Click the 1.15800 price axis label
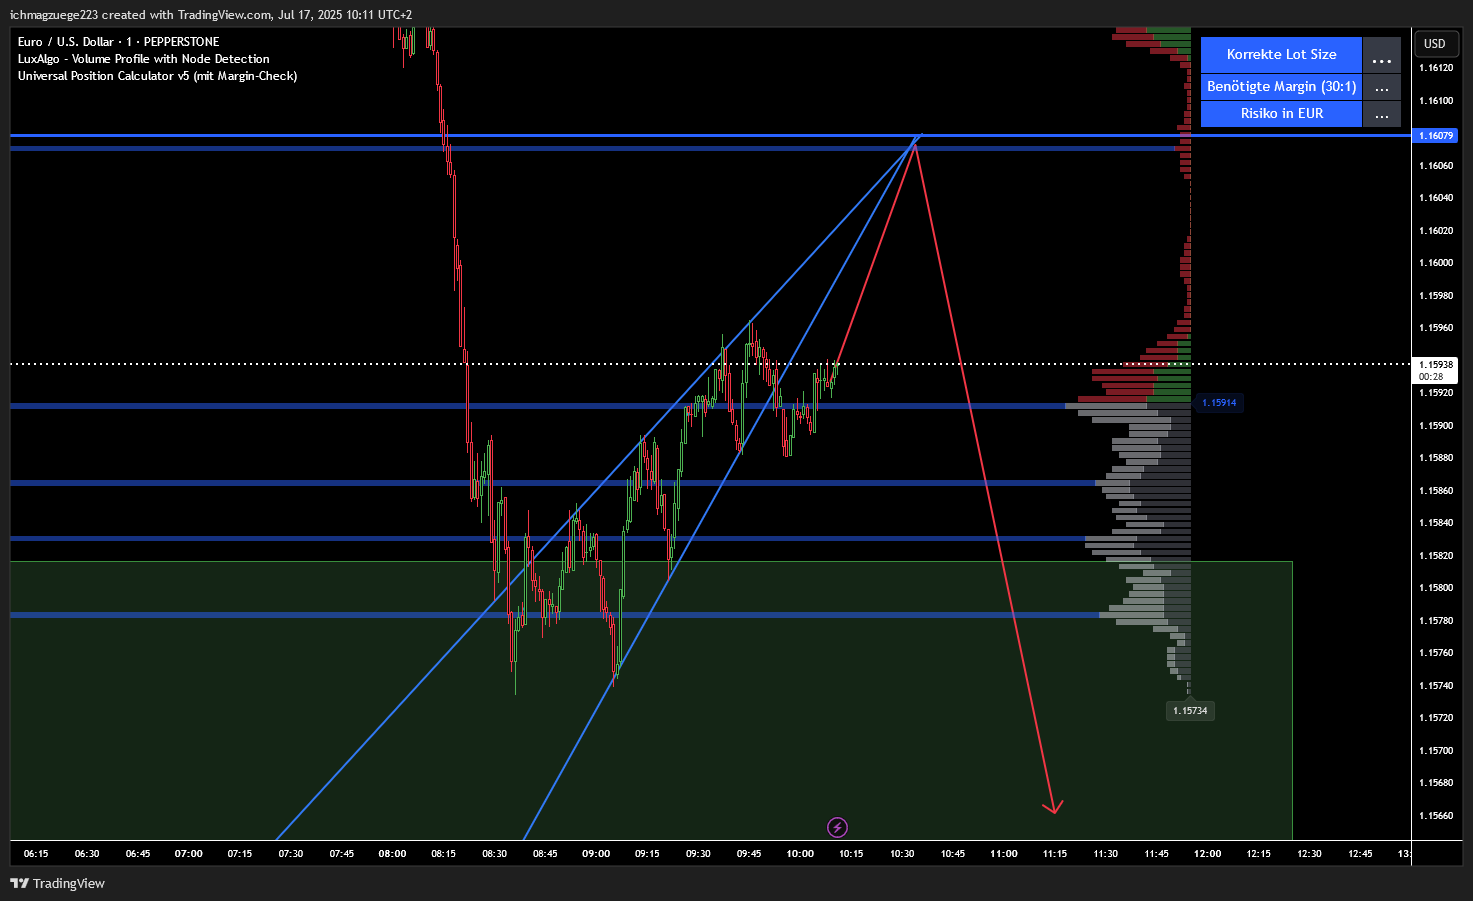 [x=1435, y=588]
